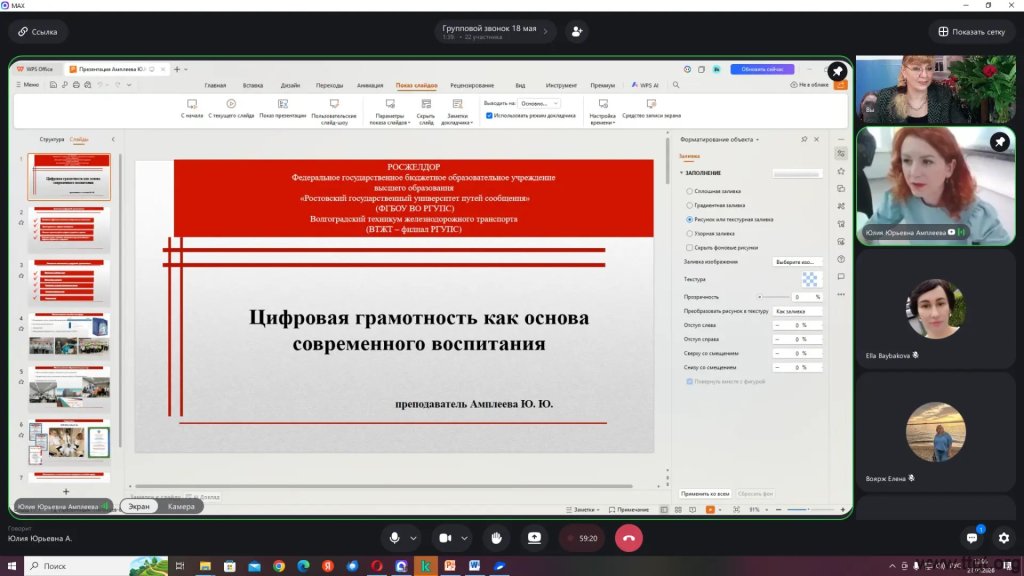Select Сплошная заливка radio option
The height and width of the screenshot is (576, 1024).
click(x=690, y=191)
